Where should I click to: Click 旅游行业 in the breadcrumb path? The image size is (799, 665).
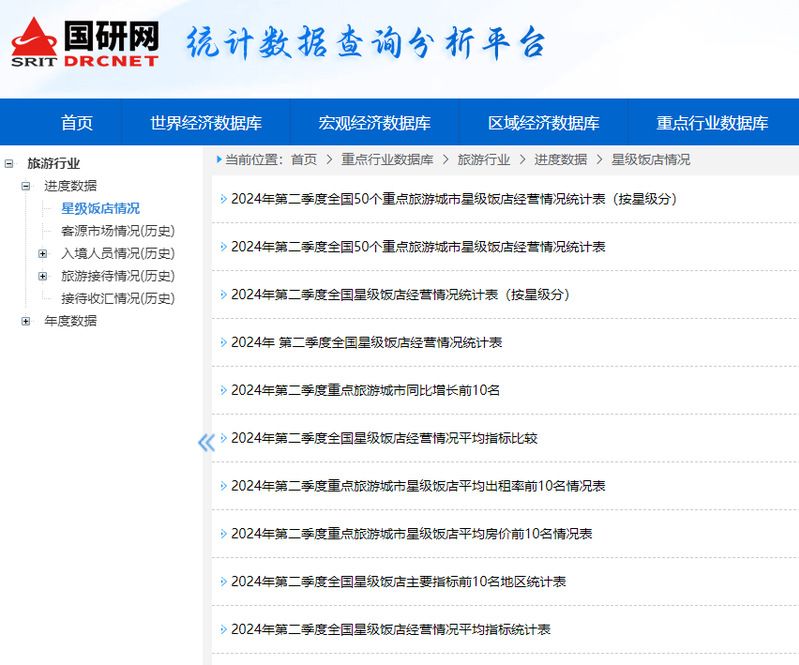483,160
